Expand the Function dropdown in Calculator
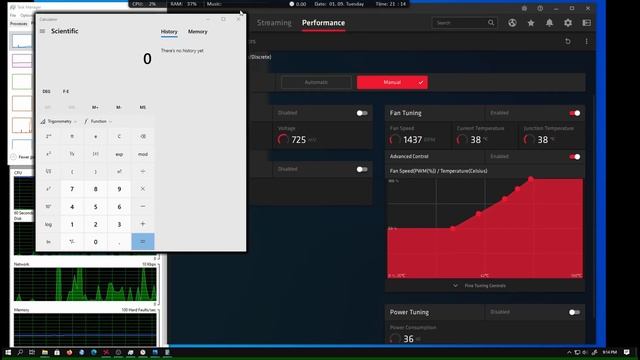This screenshot has height=360, width=640. 98,121
